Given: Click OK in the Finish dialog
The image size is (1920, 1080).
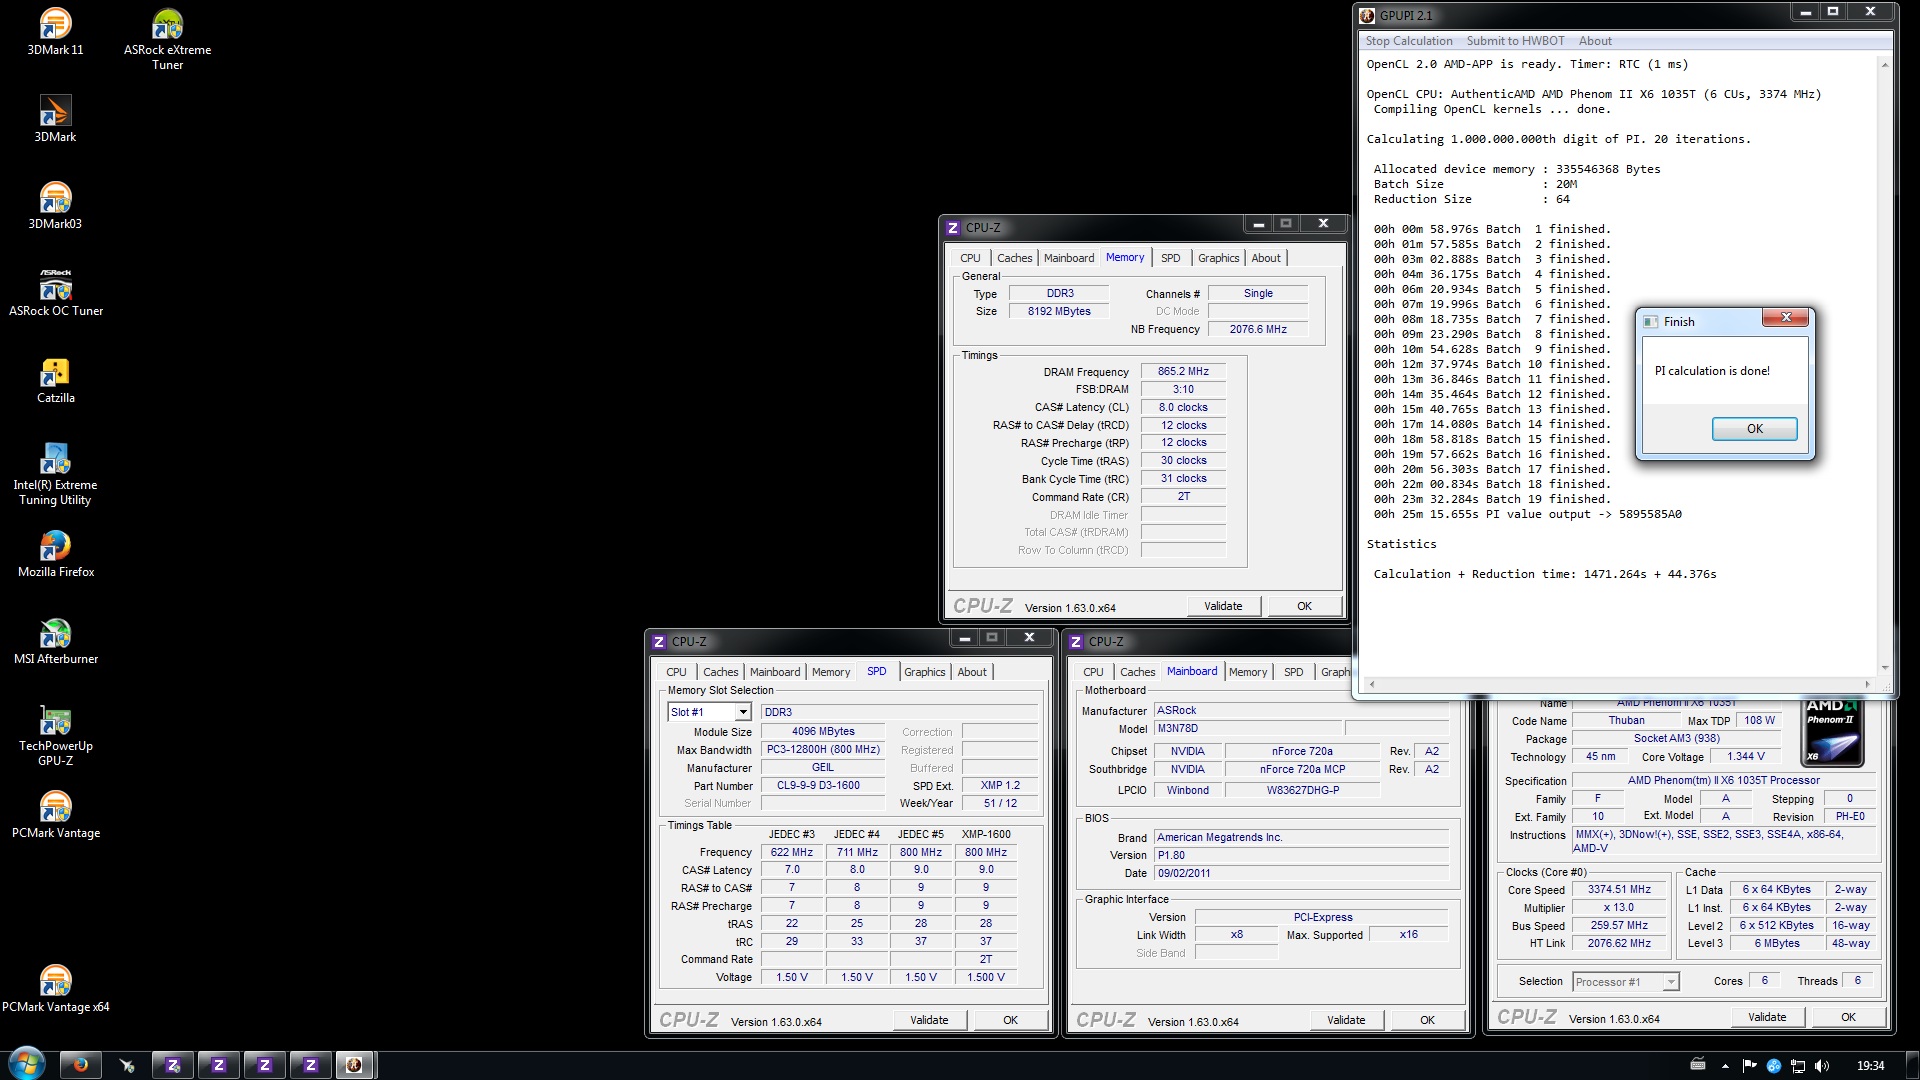Looking at the screenshot, I should [1754, 429].
